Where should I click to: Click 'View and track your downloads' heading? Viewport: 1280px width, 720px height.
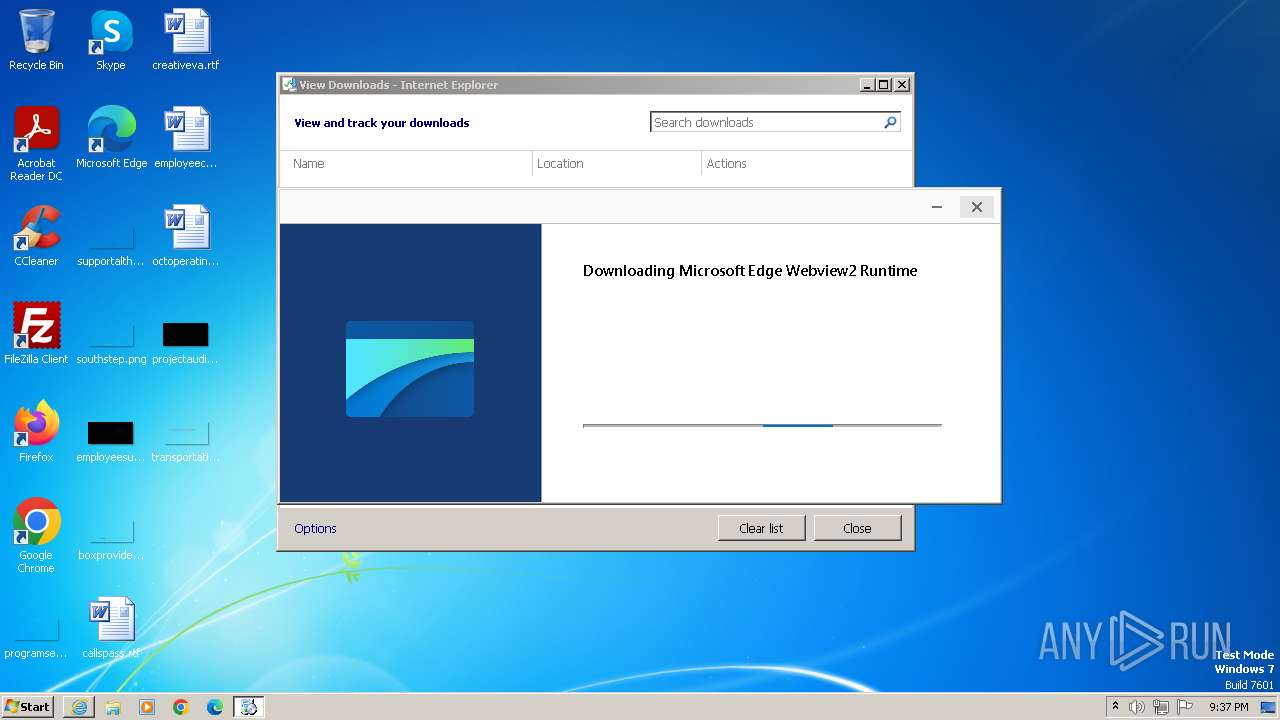(x=381, y=123)
